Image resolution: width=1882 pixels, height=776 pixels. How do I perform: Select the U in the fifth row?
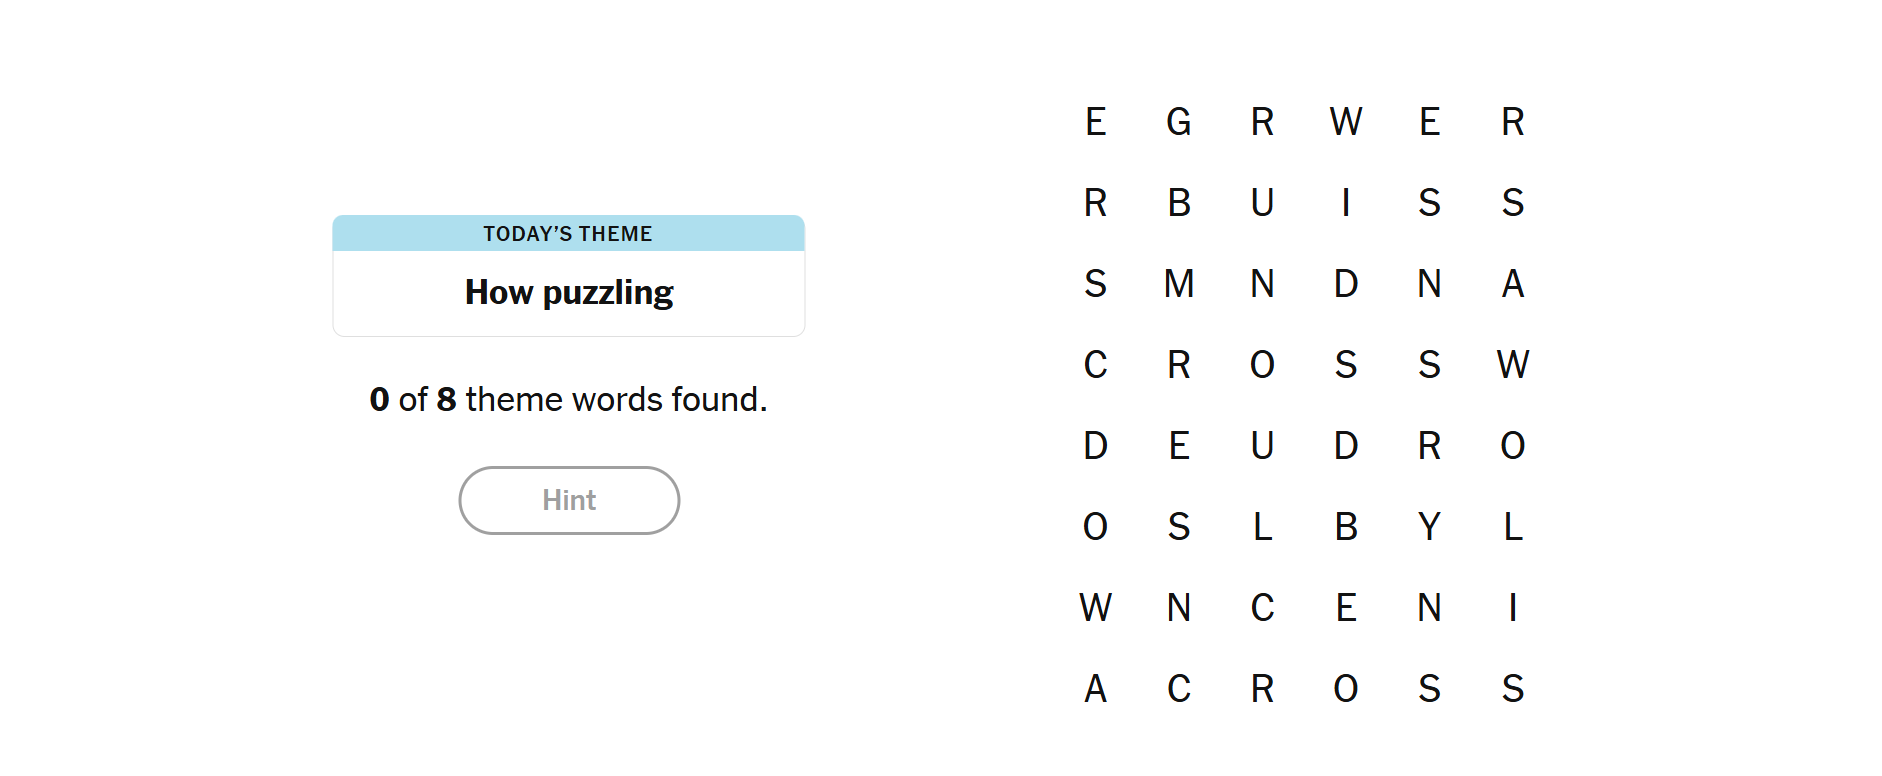click(1262, 446)
